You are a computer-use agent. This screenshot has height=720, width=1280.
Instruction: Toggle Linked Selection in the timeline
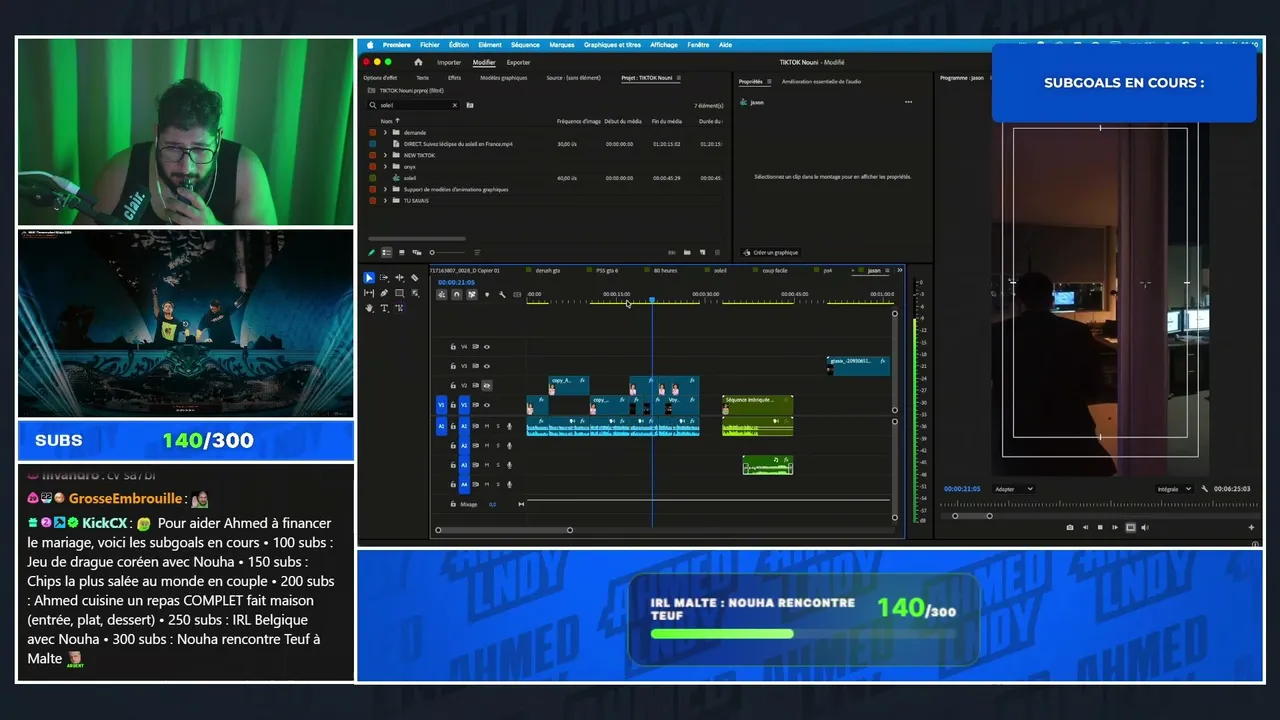(472, 294)
